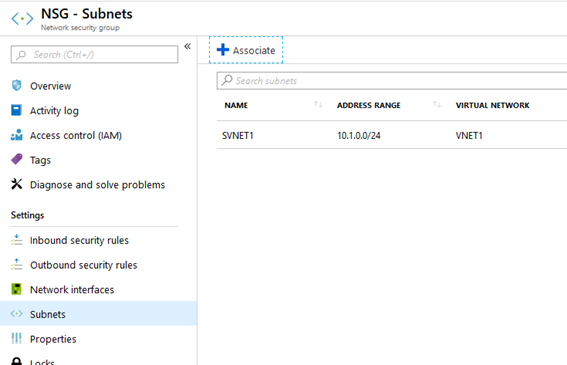Sort by the NAME column arrows
567x365 pixels.
pyautogui.click(x=318, y=105)
